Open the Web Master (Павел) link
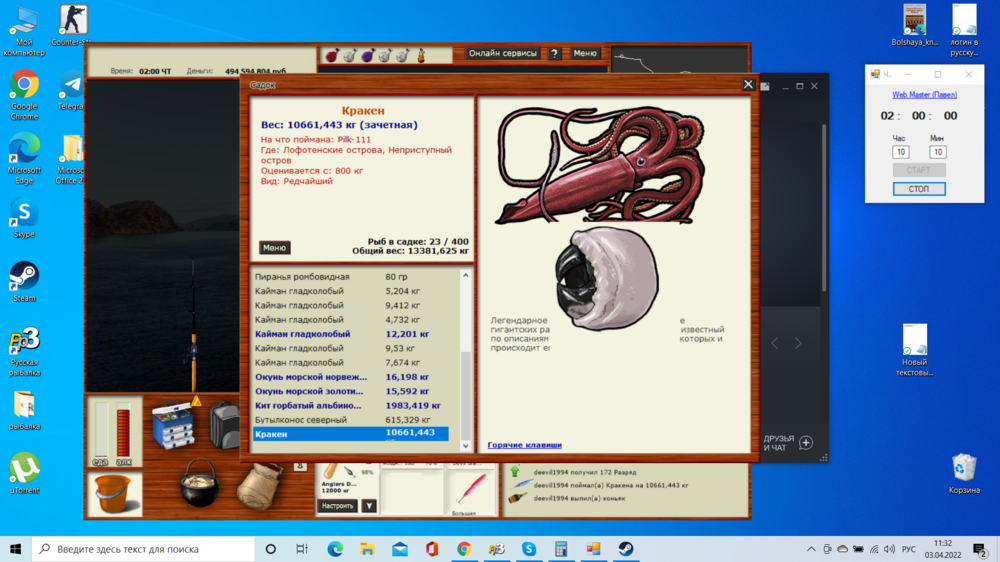Viewport: 1000px width, 562px height. click(924, 94)
